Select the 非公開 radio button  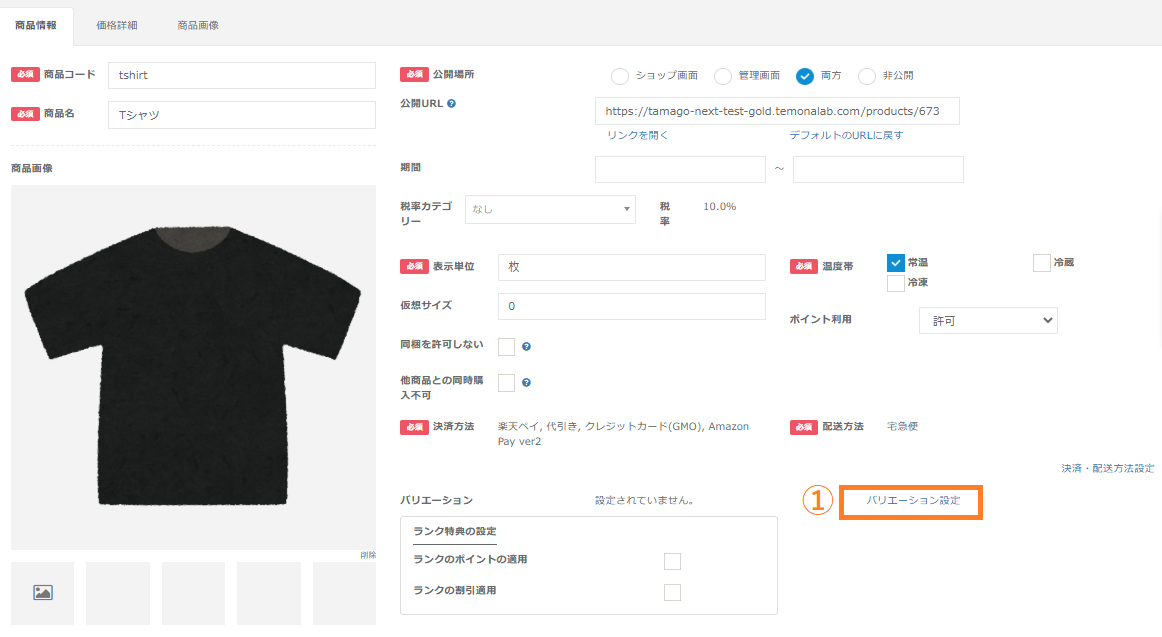pos(866,76)
